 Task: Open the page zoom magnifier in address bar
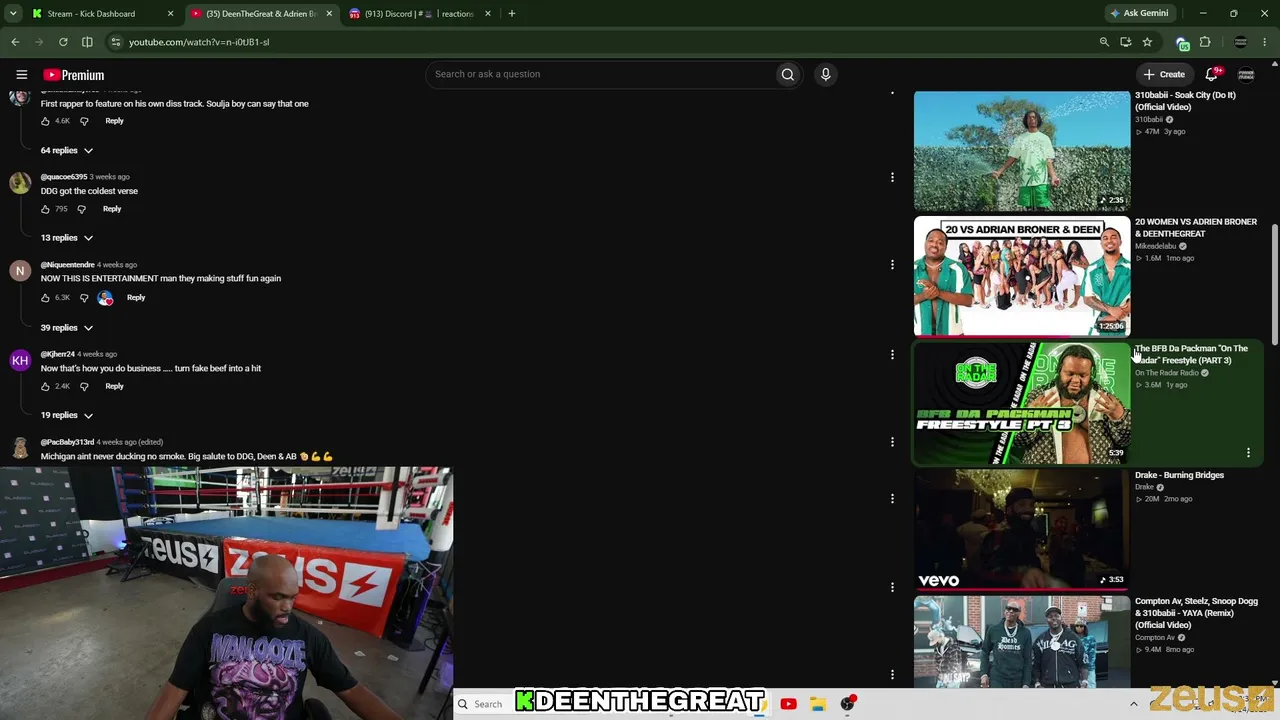1104,42
